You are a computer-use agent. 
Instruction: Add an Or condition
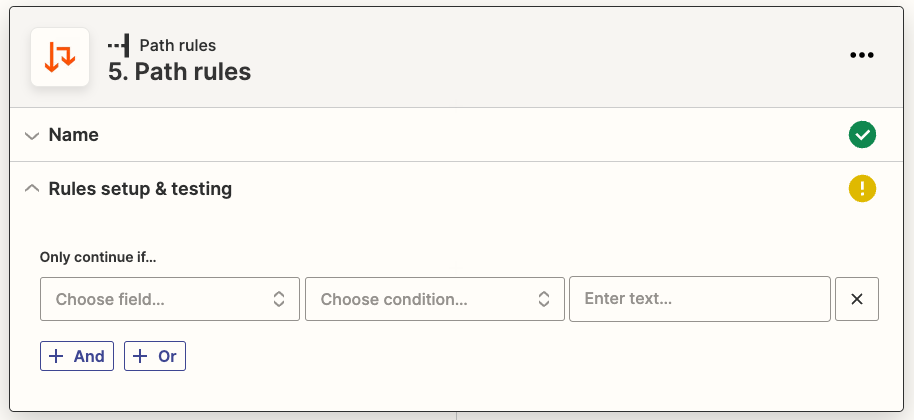[155, 356]
